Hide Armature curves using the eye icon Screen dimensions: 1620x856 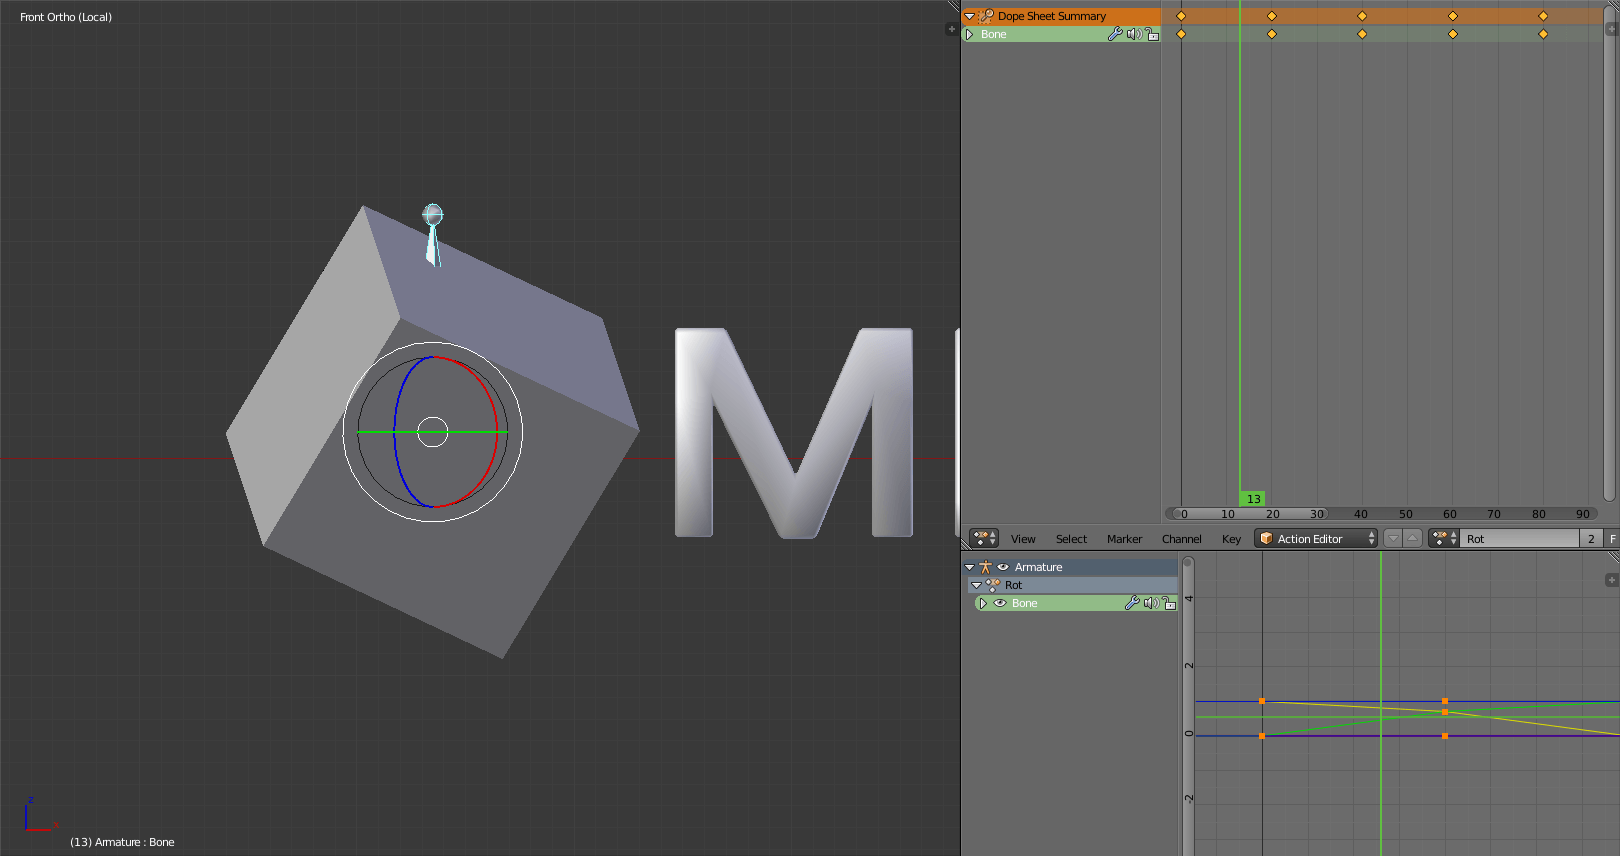click(x=1003, y=567)
